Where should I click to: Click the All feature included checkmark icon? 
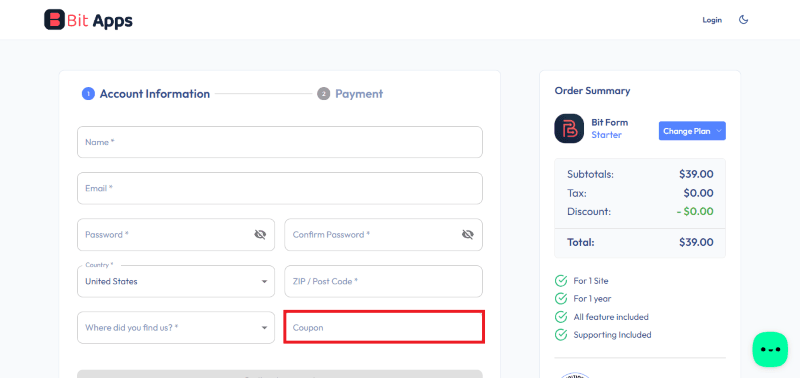coord(561,317)
